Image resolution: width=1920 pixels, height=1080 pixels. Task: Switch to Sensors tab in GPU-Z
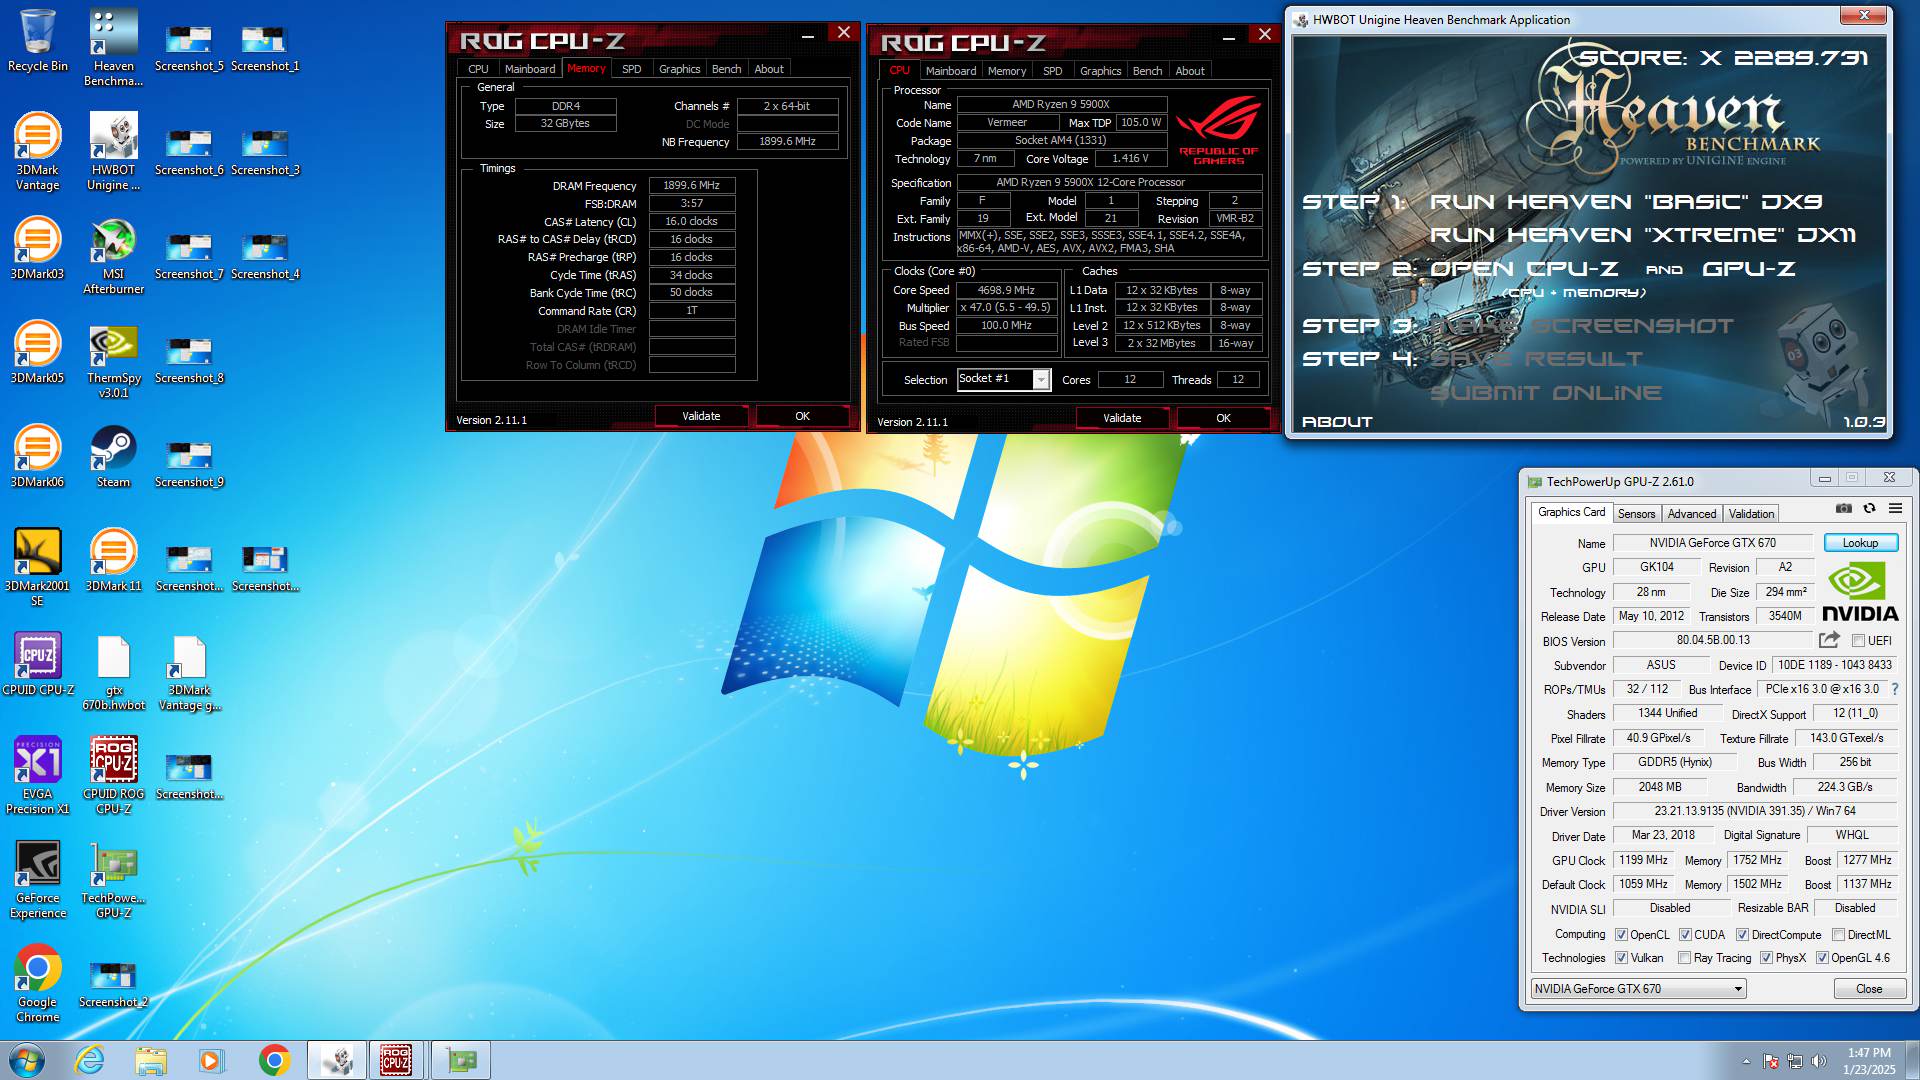point(1636,513)
